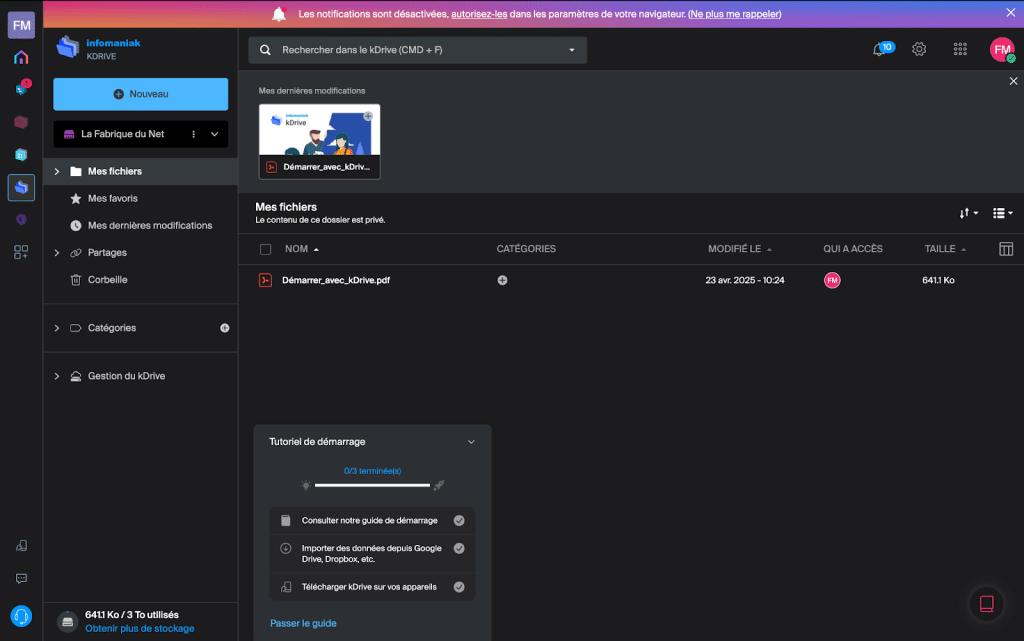The height and width of the screenshot is (641, 1024).
Task: Click the tutorial progress bar
Action: click(x=372, y=485)
